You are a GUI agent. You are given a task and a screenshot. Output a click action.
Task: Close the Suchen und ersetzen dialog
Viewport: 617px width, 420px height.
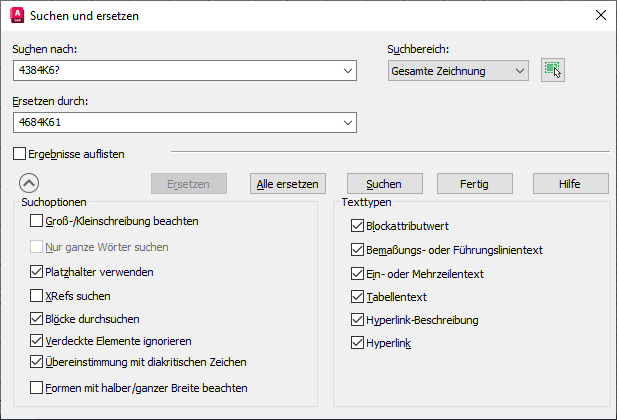600,15
